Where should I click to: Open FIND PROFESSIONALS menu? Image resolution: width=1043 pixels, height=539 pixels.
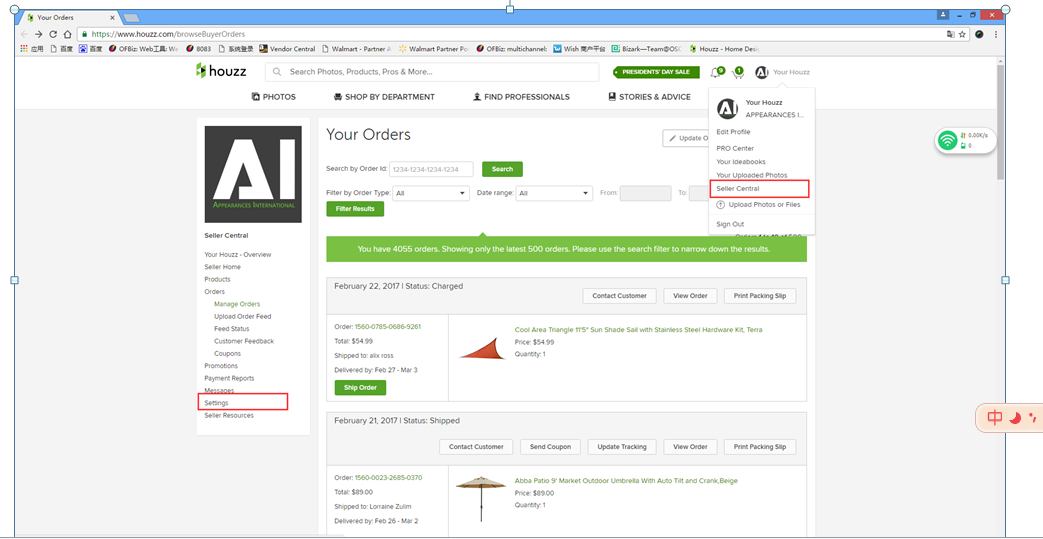pos(521,96)
